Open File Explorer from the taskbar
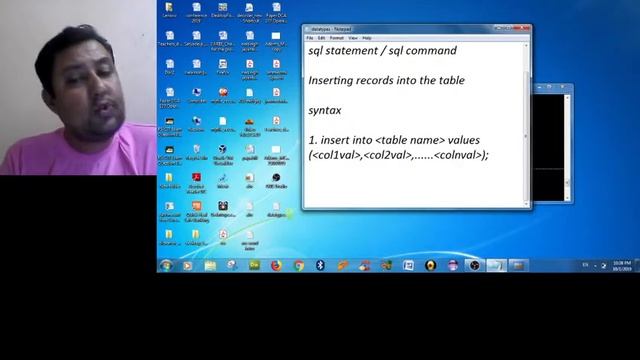The image size is (640, 360). click(x=210, y=266)
